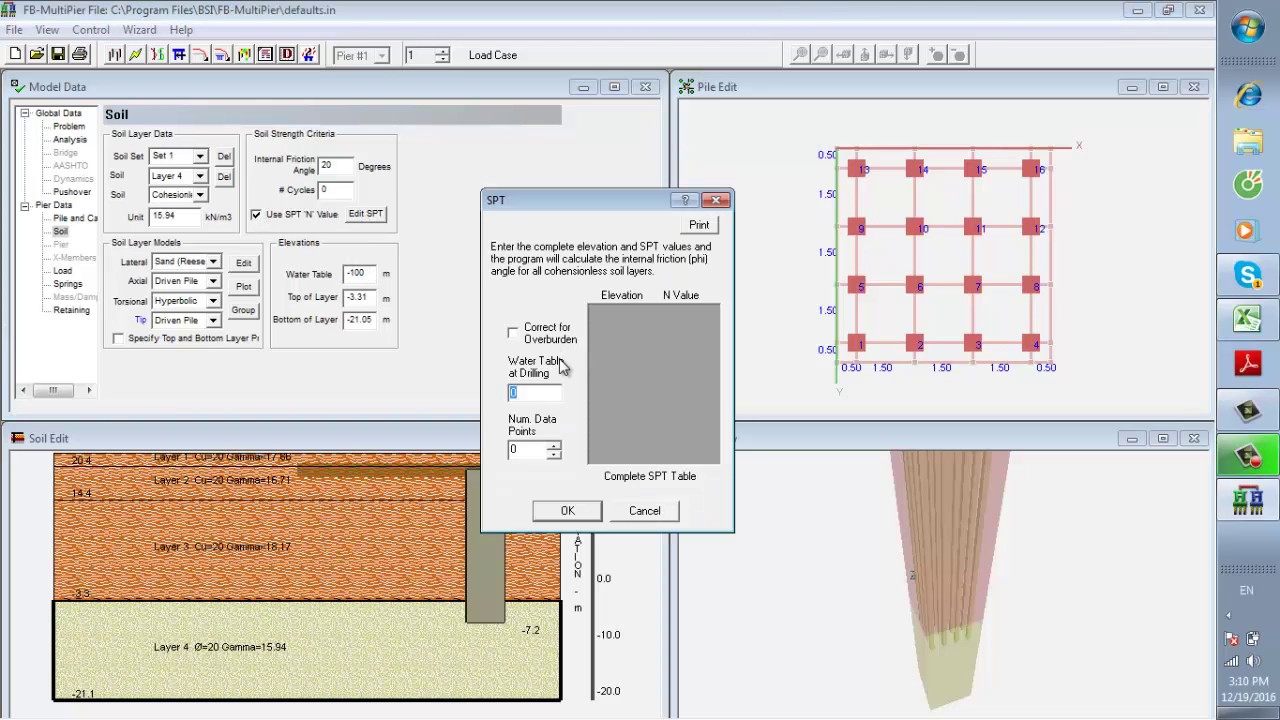Click the zoom in magnifier icon

pyautogui.click(x=800, y=55)
